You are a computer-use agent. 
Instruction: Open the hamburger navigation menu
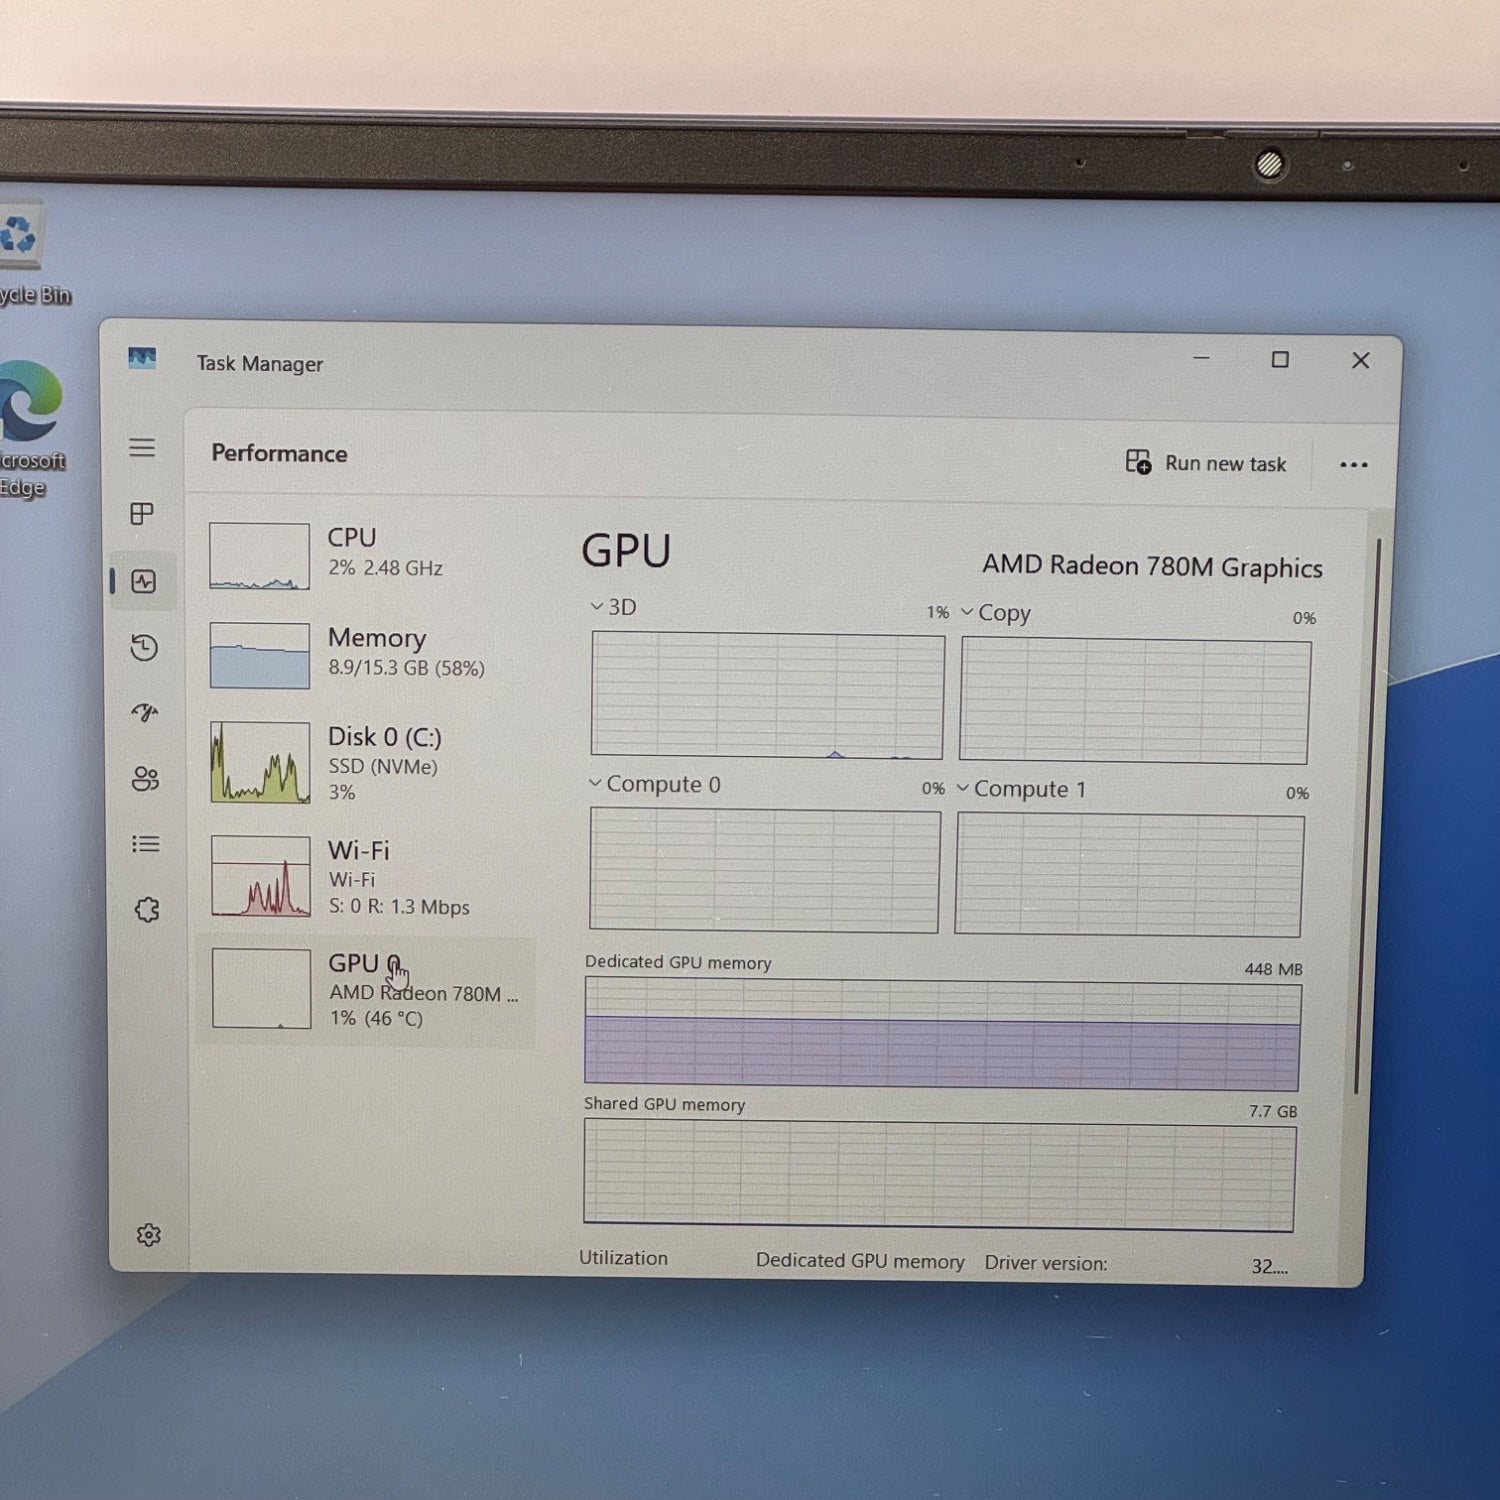pyautogui.click(x=142, y=448)
